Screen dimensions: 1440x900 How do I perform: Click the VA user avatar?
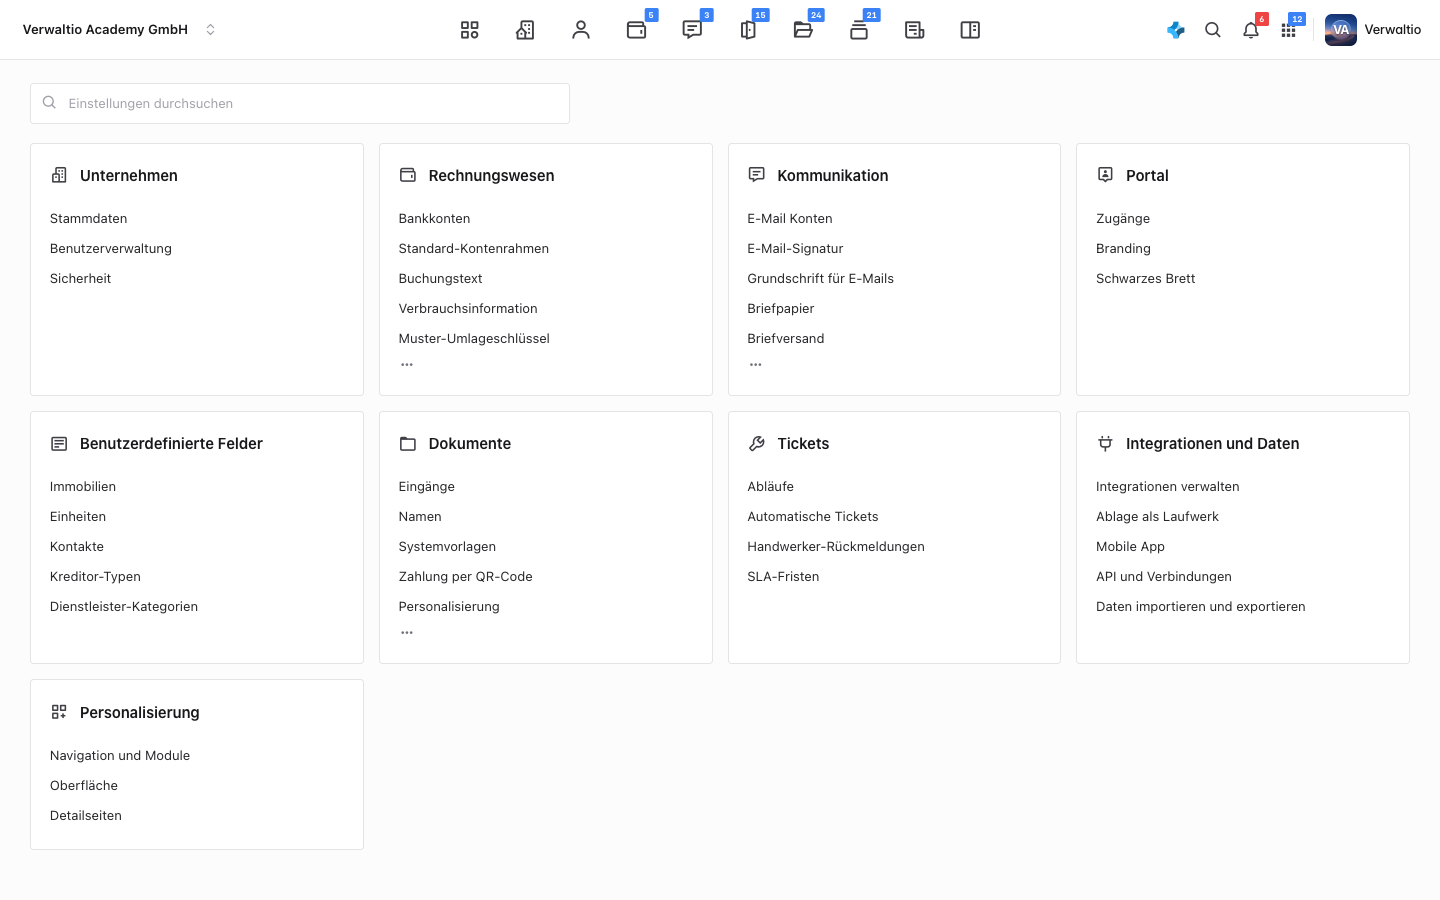pyautogui.click(x=1341, y=30)
